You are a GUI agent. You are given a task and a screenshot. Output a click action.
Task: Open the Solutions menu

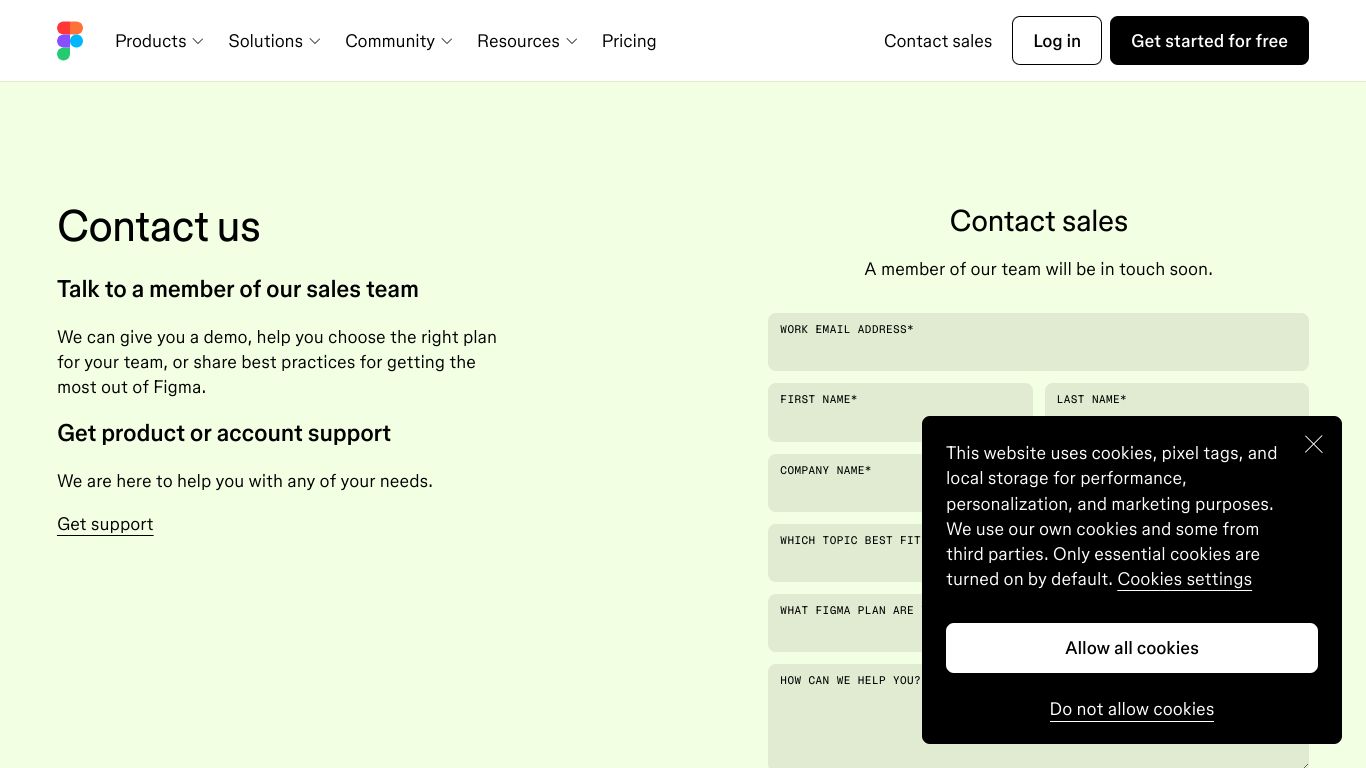274,41
